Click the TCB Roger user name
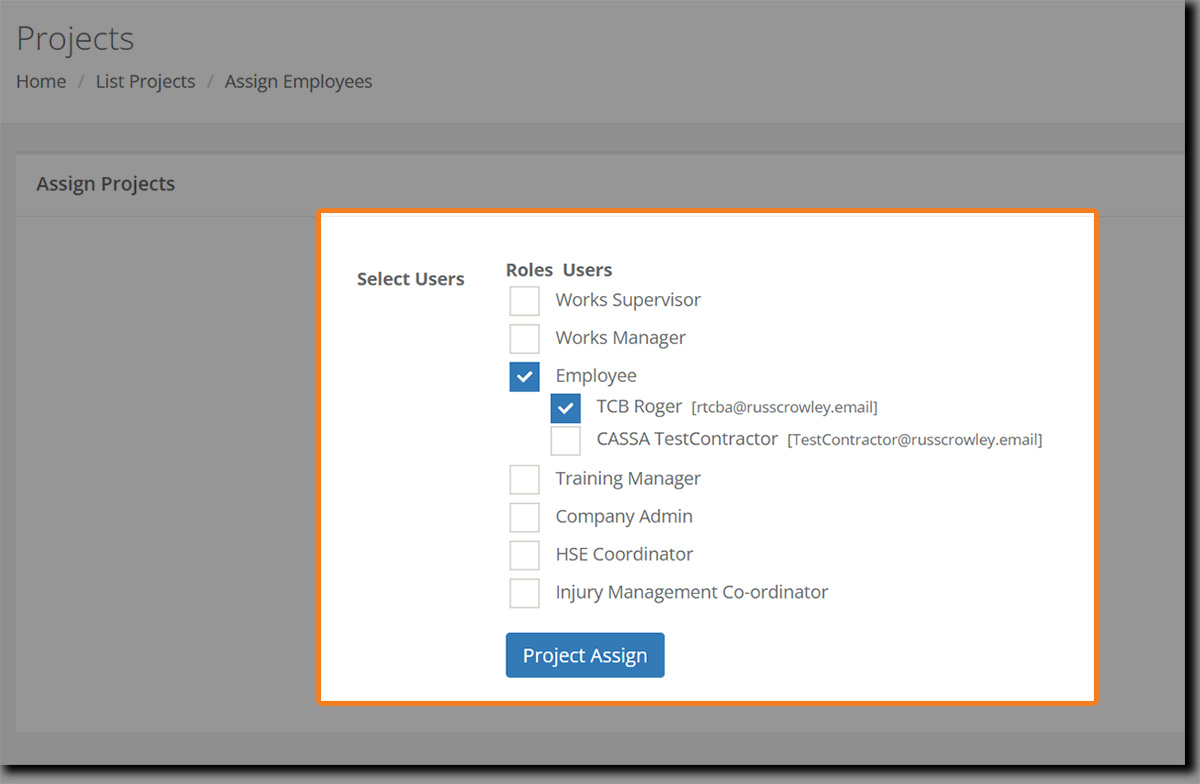1200x784 pixels. click(639, 407)
